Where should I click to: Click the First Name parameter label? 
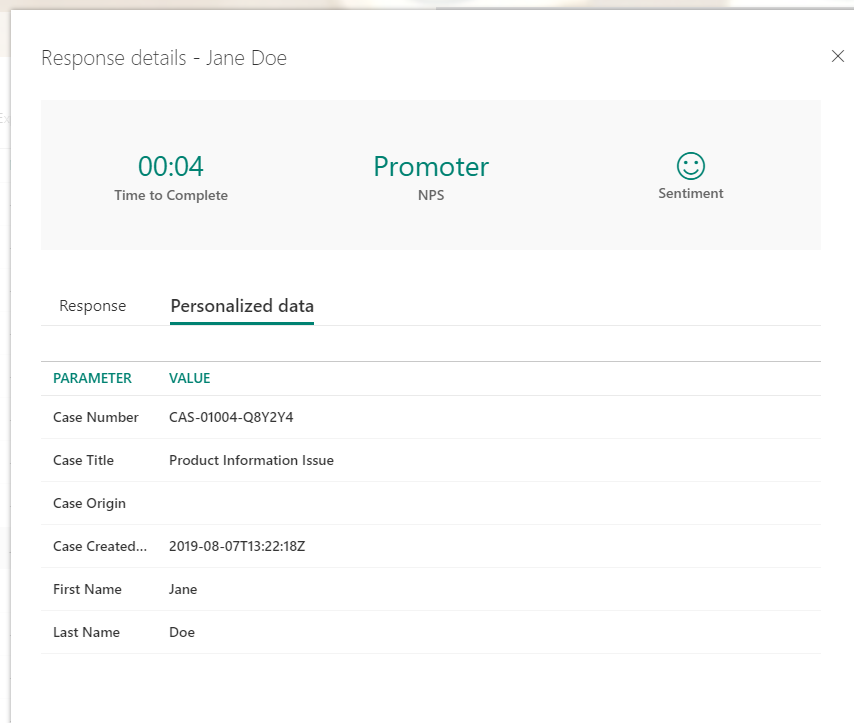(87, 590)
